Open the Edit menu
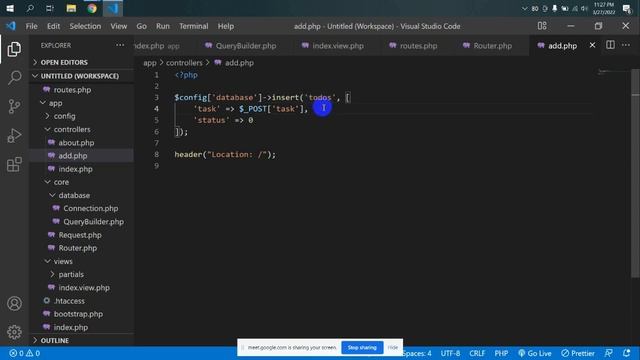This screenshot has height=360, width=640. [x=53, y=26]
